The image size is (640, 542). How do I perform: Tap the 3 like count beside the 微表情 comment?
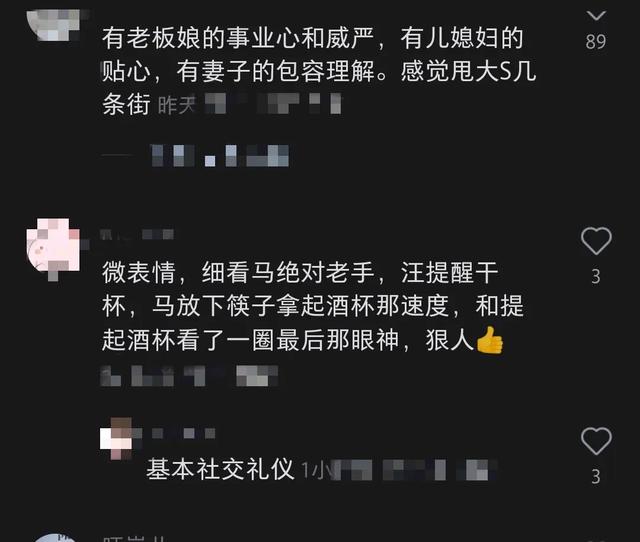[596, 276]
